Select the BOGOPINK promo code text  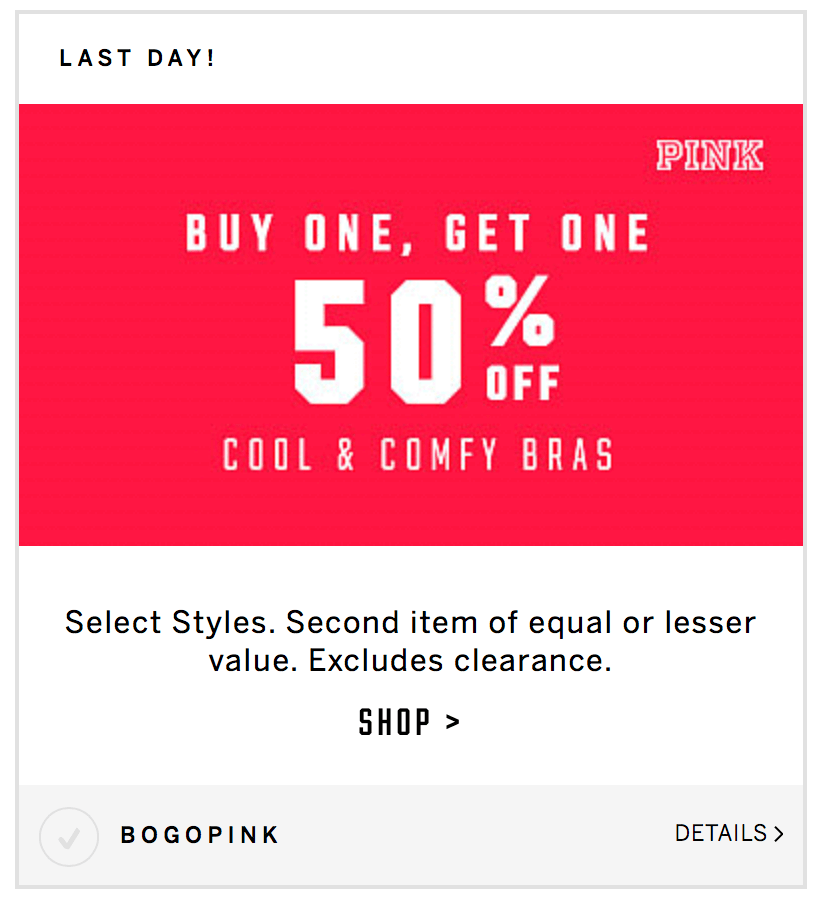(200, 835)
